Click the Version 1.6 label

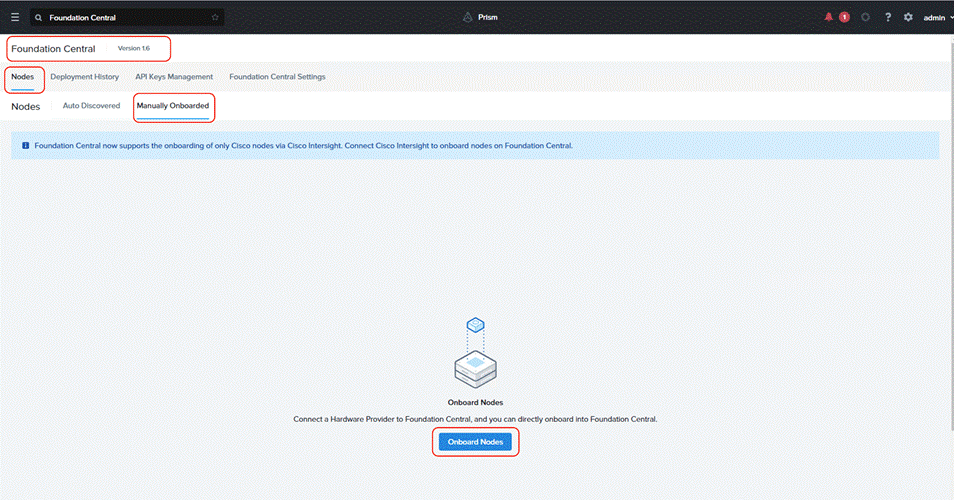click(134, 48)
